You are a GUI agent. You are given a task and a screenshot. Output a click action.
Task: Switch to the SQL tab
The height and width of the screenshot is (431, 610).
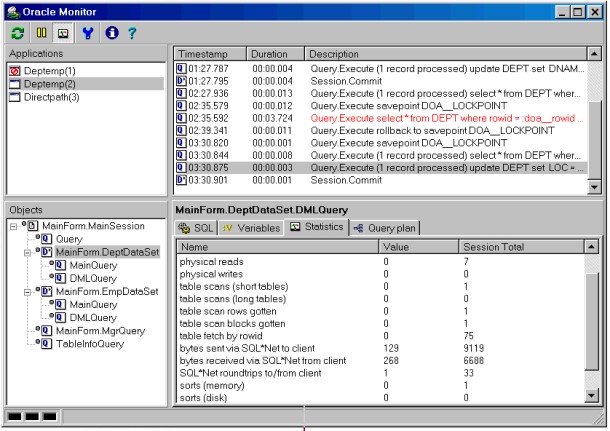tap(196, 228)
